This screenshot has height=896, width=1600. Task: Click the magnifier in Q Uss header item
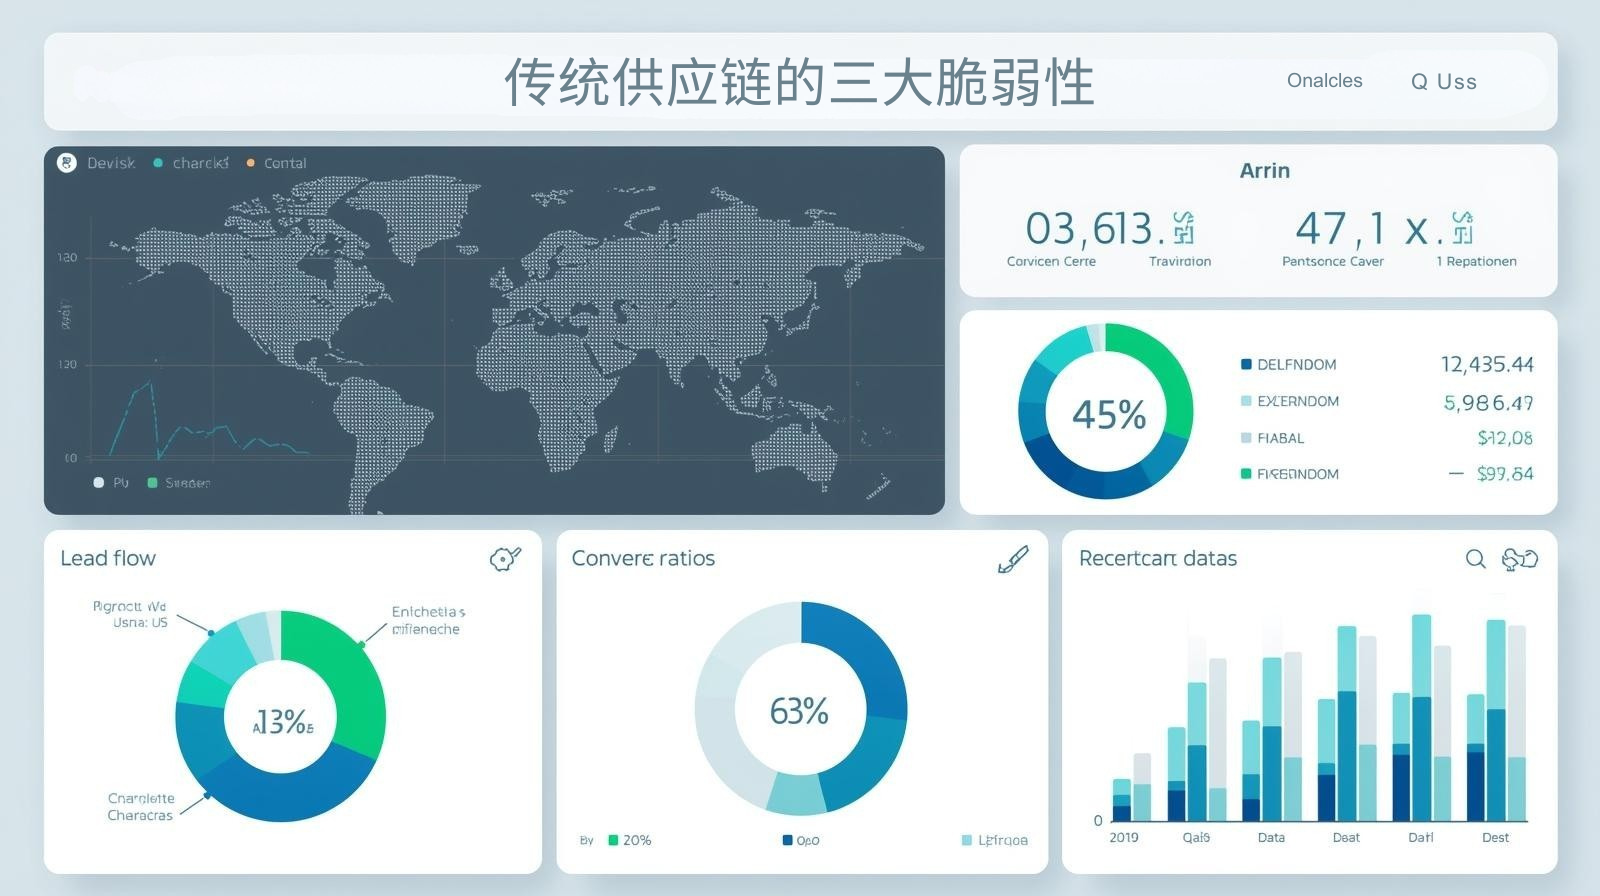point(1418,82)
